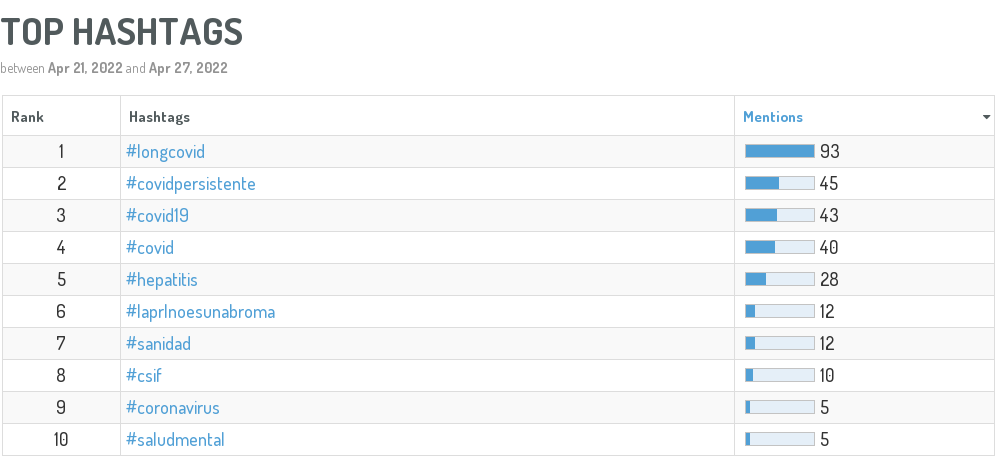The height and width of the screenshot is (461, 1005).
Task: Sort table by Mentions column header
Action: pos(773,117)
